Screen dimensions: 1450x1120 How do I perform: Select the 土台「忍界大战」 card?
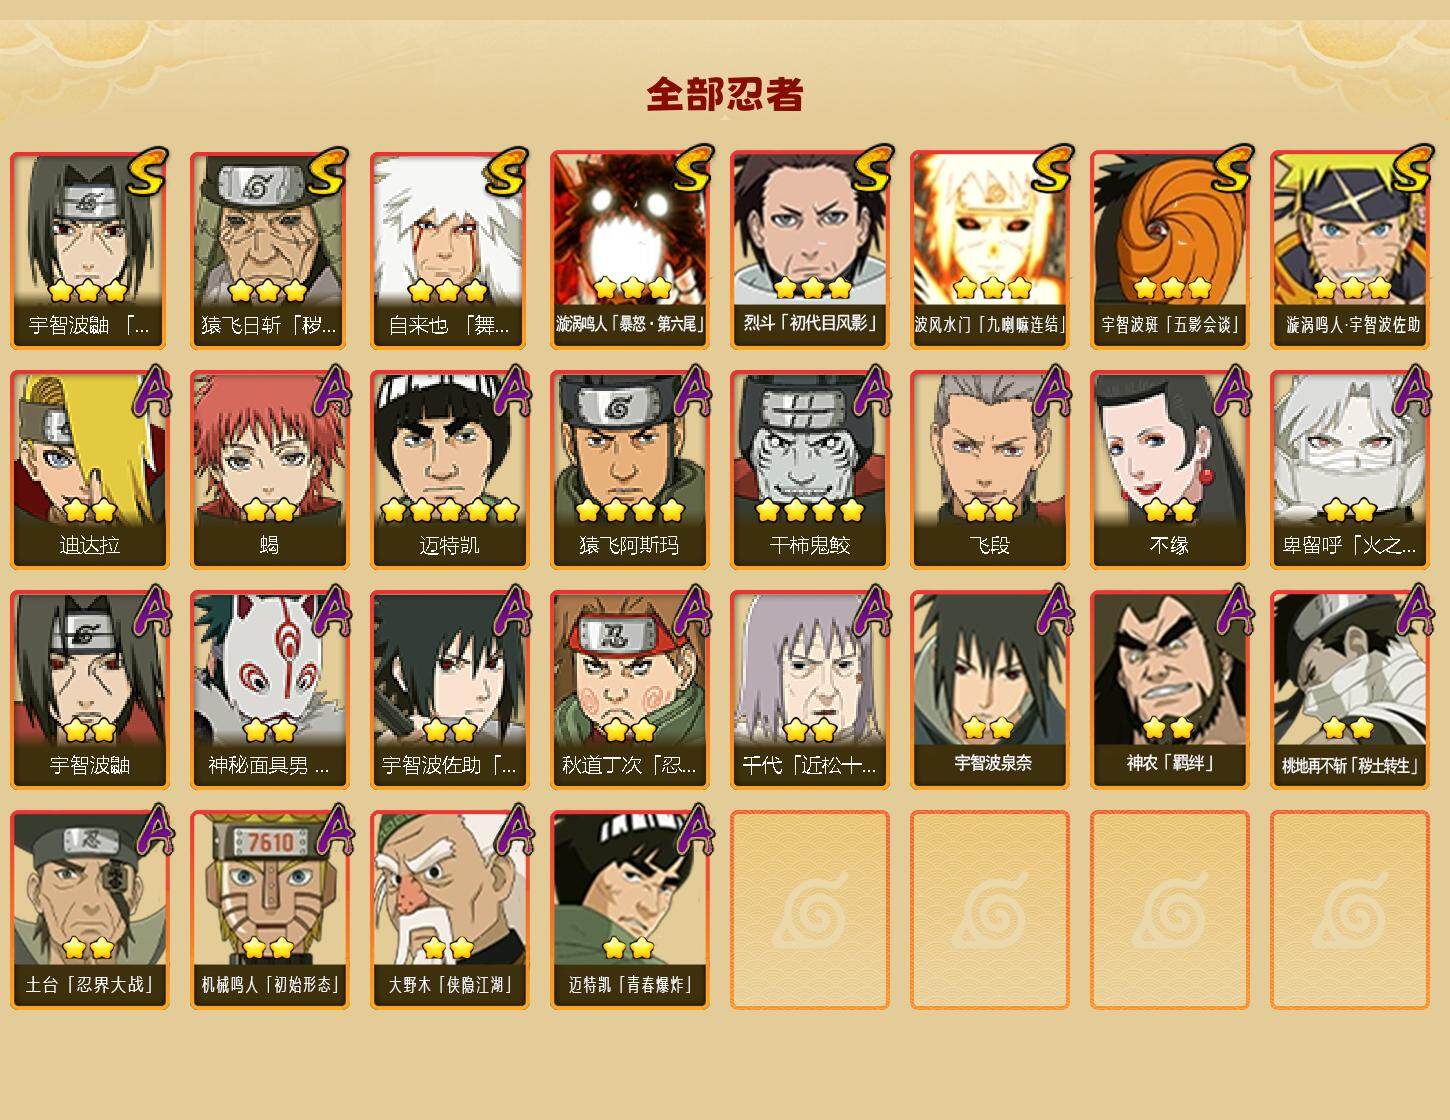click(90, 910)
